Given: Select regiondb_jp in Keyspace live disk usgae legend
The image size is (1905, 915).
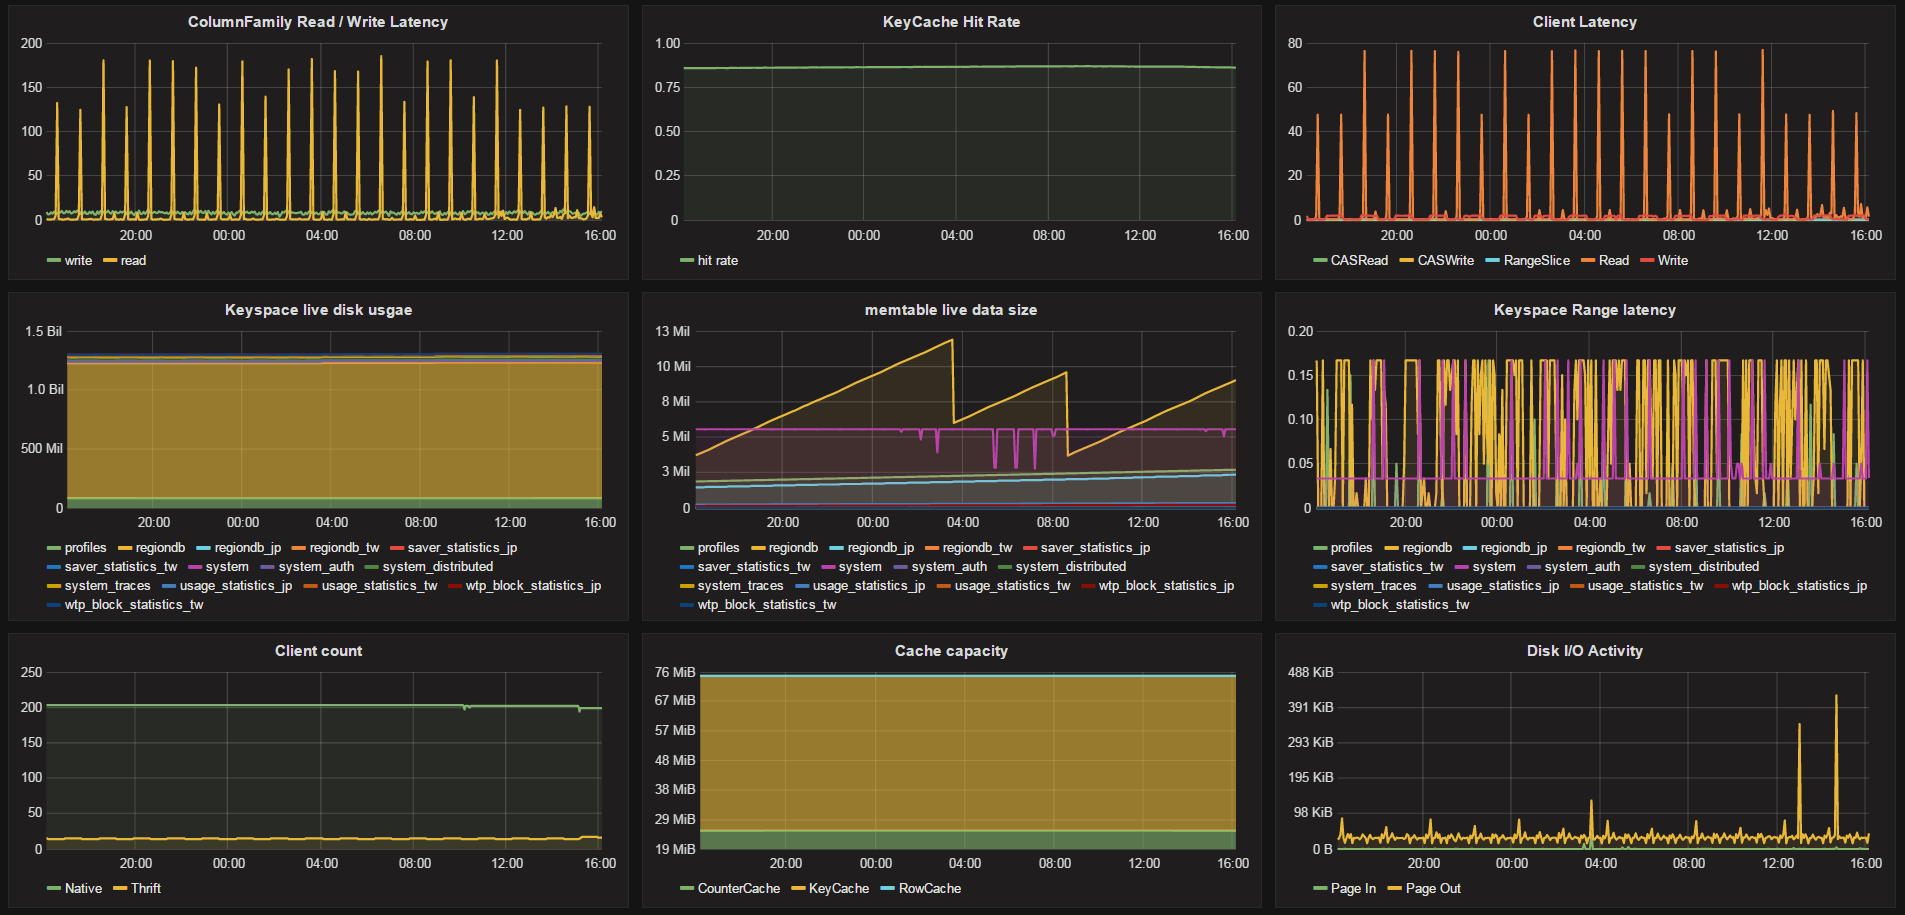Looking at the screenshot, I should click(x=248, y=548).
